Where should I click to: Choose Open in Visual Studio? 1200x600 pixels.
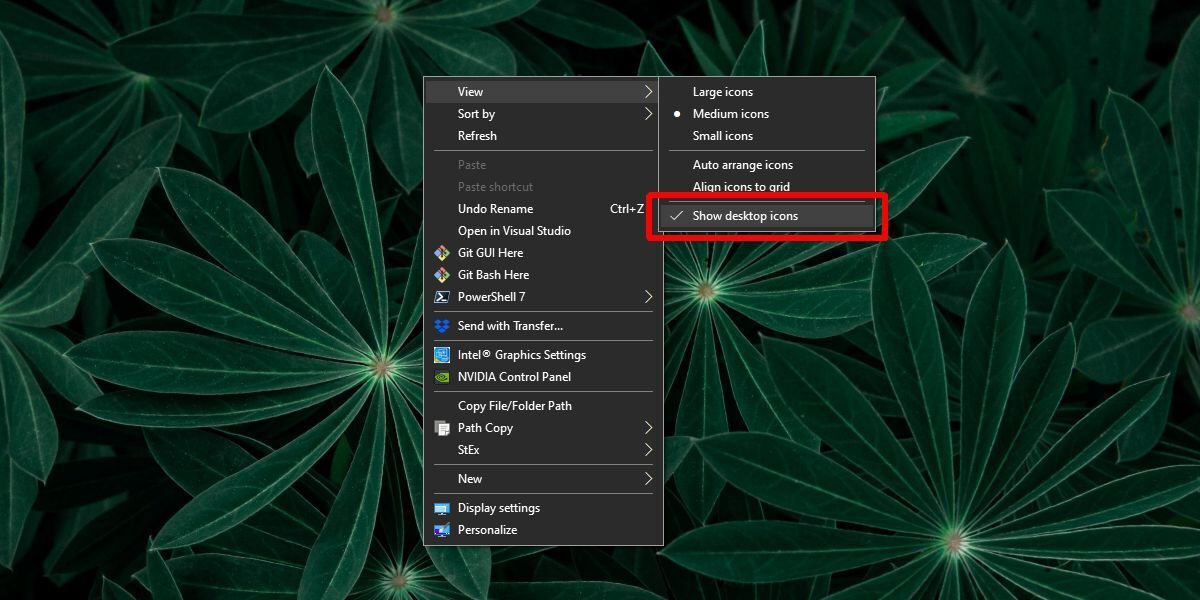point(514,231)
